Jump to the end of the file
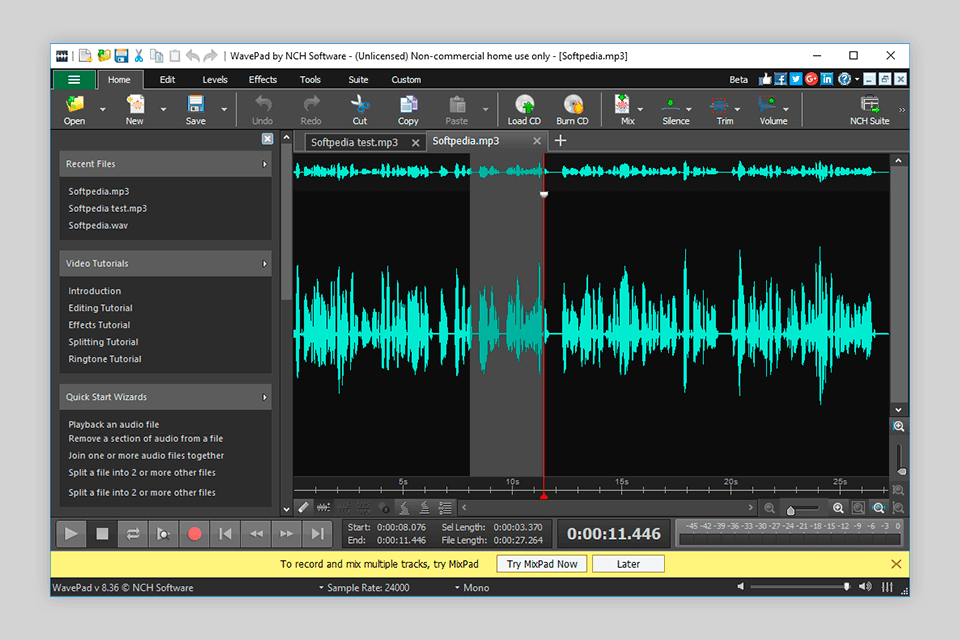Image resolution: width=960 pixels, height=640 pixels. coord(317,533)
